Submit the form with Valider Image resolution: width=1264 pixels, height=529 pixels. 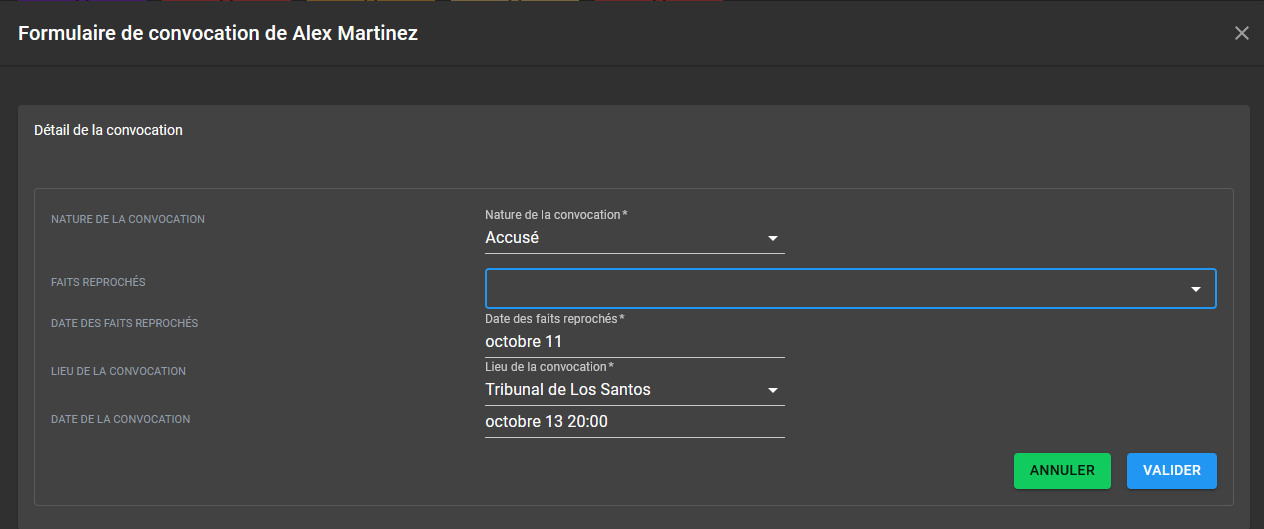point(1171,471)
